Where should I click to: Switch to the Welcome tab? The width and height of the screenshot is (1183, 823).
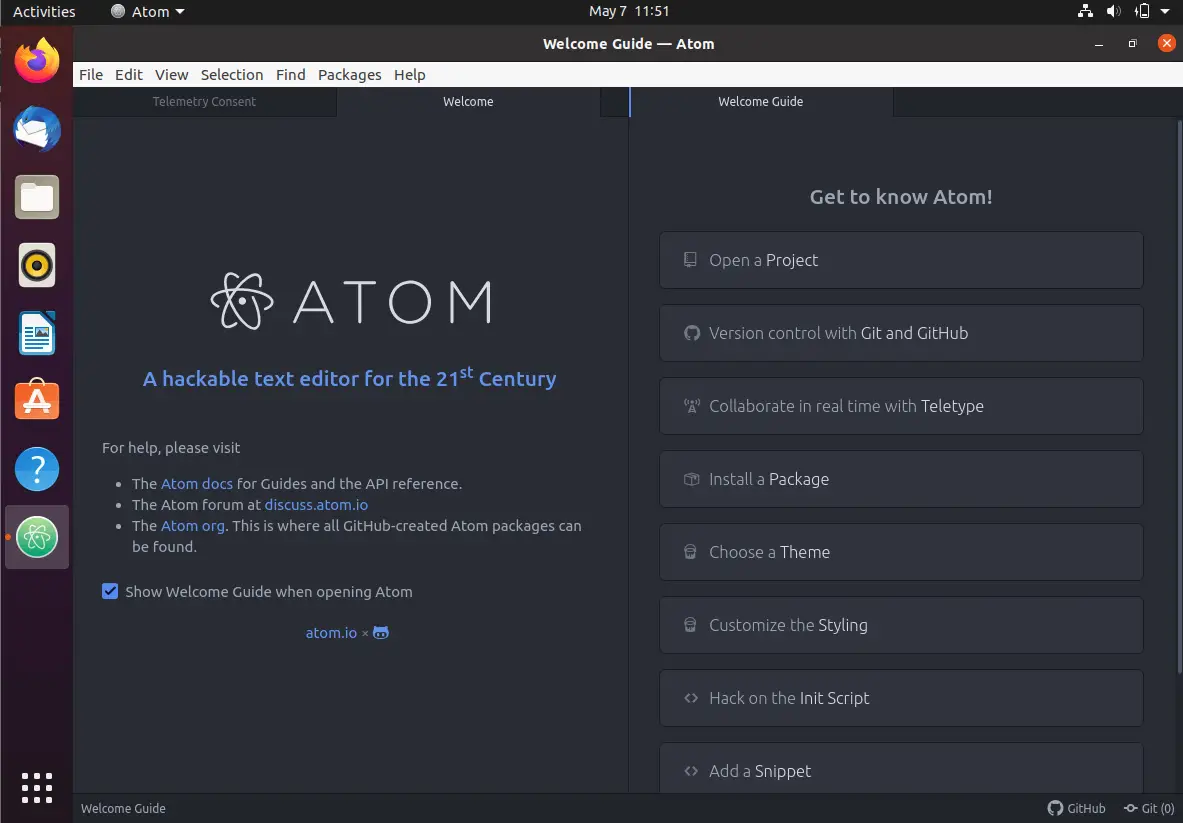(x=469, y=102)
